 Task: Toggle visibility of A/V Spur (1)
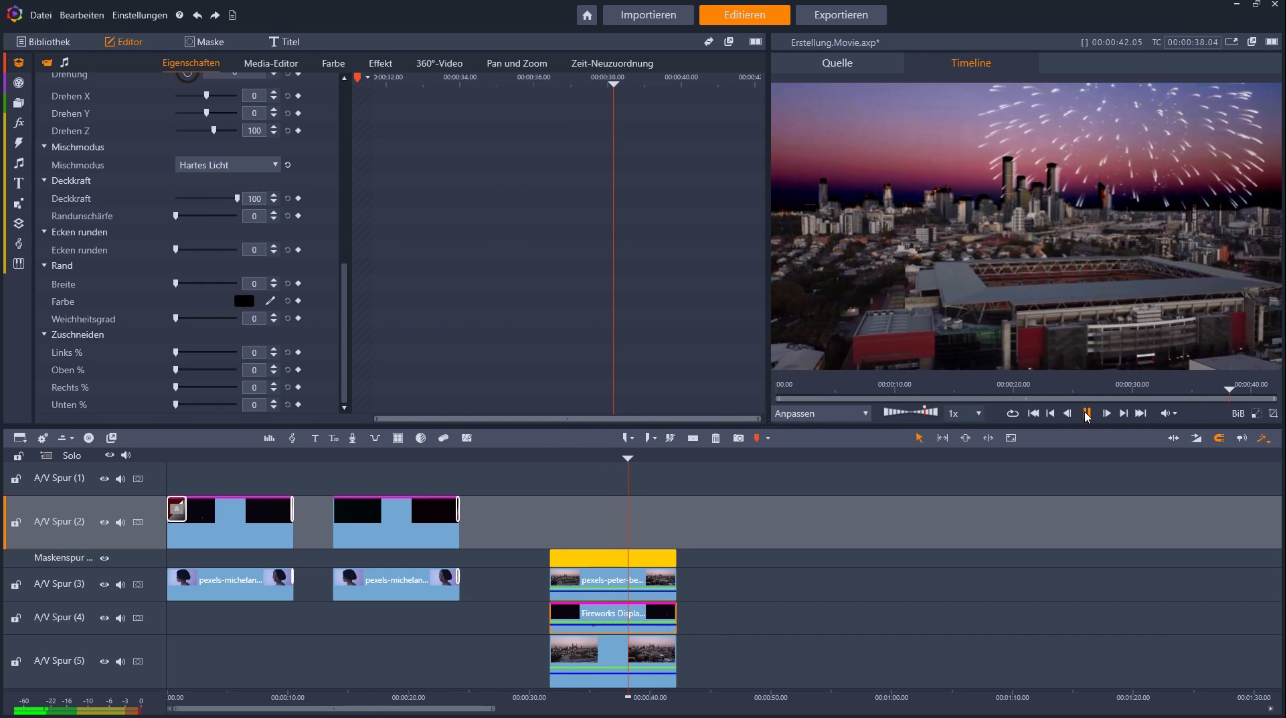coord(103,478)
